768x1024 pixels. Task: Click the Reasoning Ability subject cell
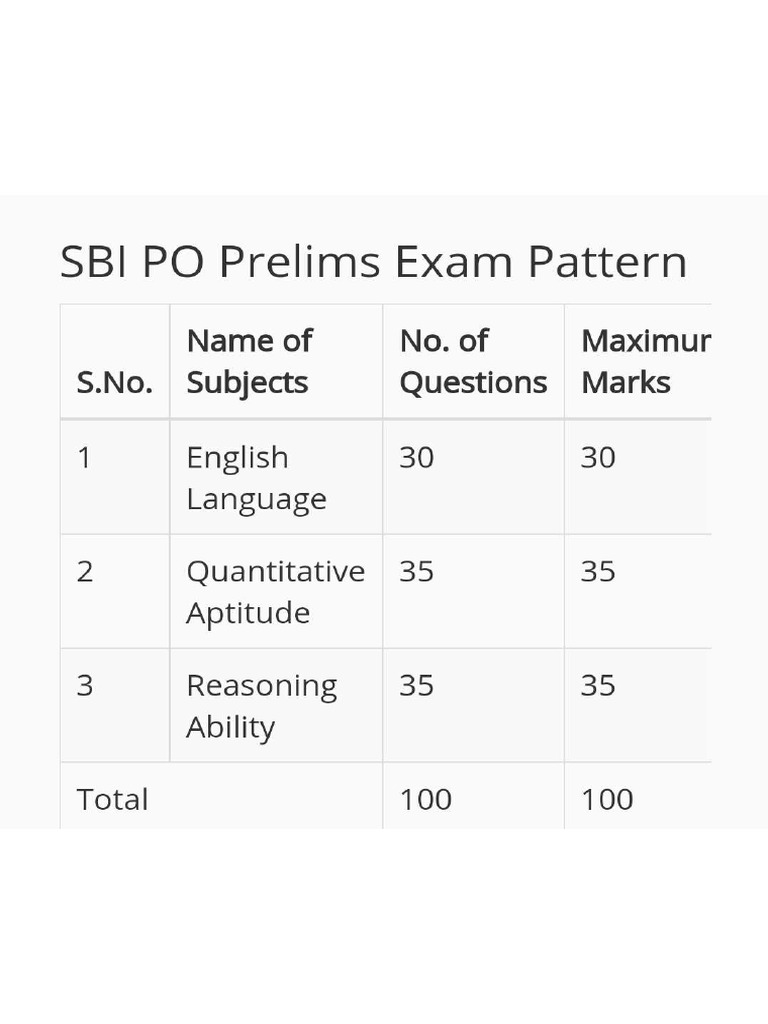(261, 705)
